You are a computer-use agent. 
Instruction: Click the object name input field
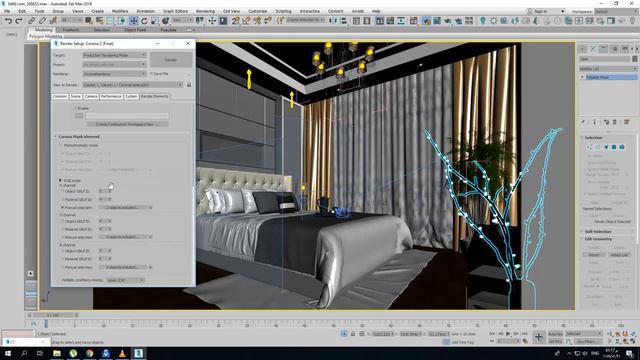pyautogui.click(x=604, y=59)
